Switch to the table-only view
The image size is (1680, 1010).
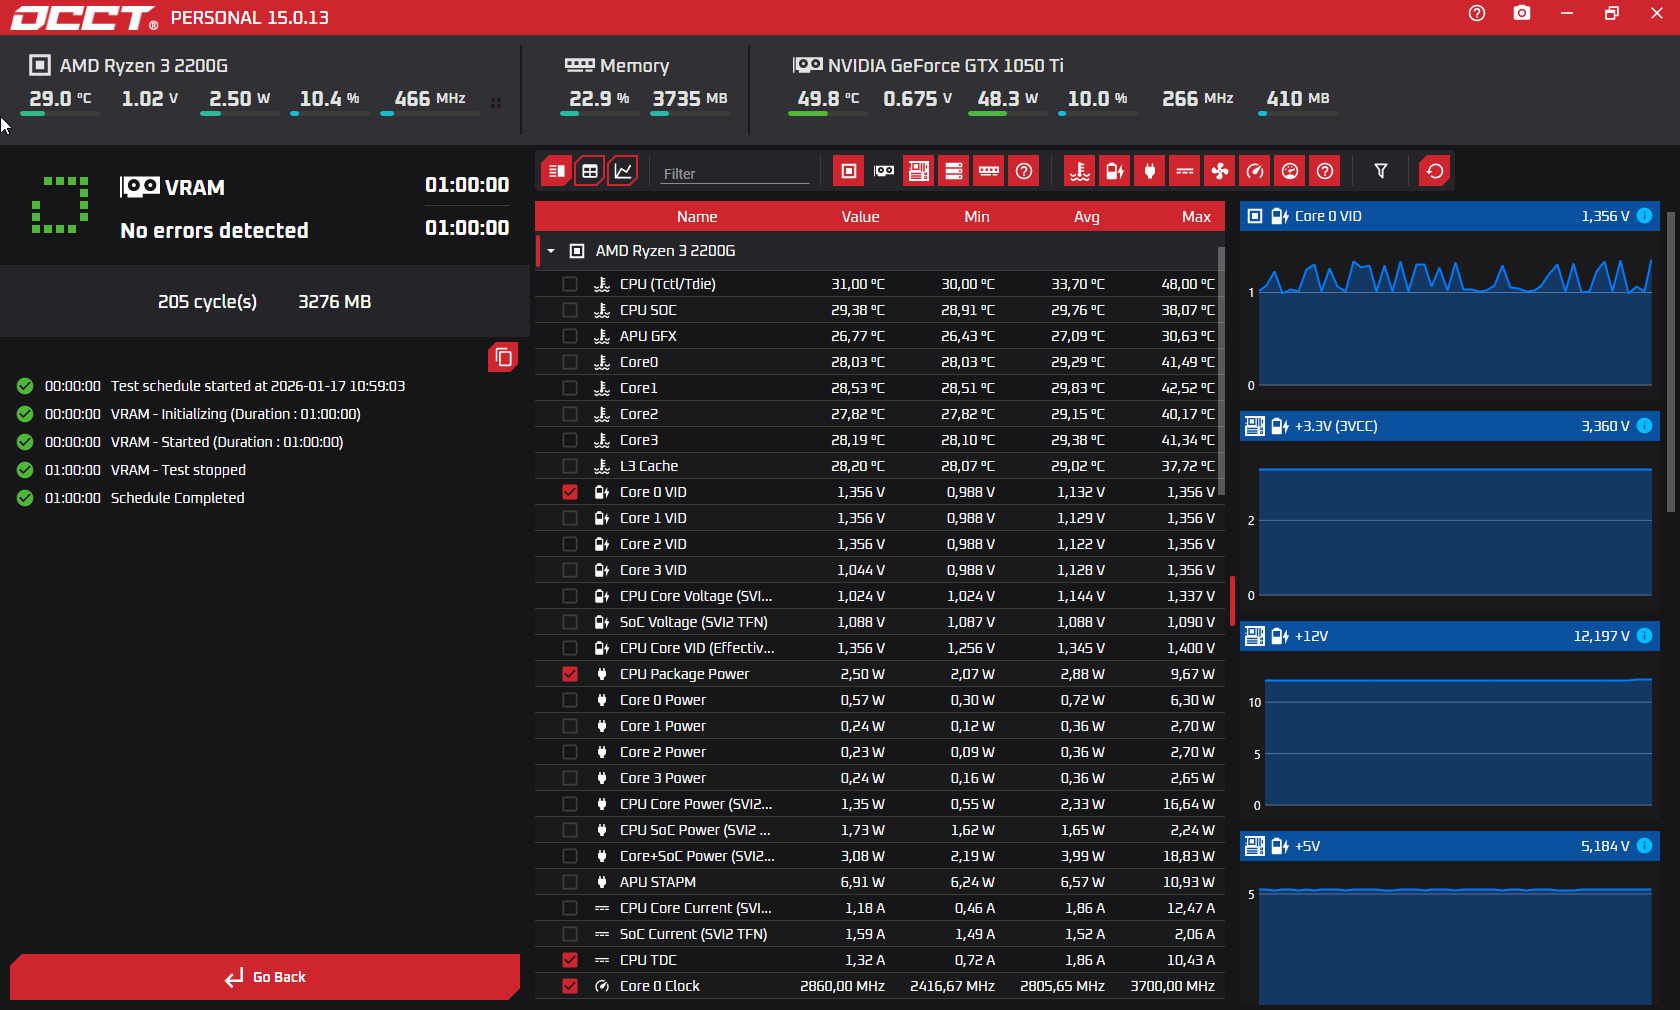coord(590,171)
